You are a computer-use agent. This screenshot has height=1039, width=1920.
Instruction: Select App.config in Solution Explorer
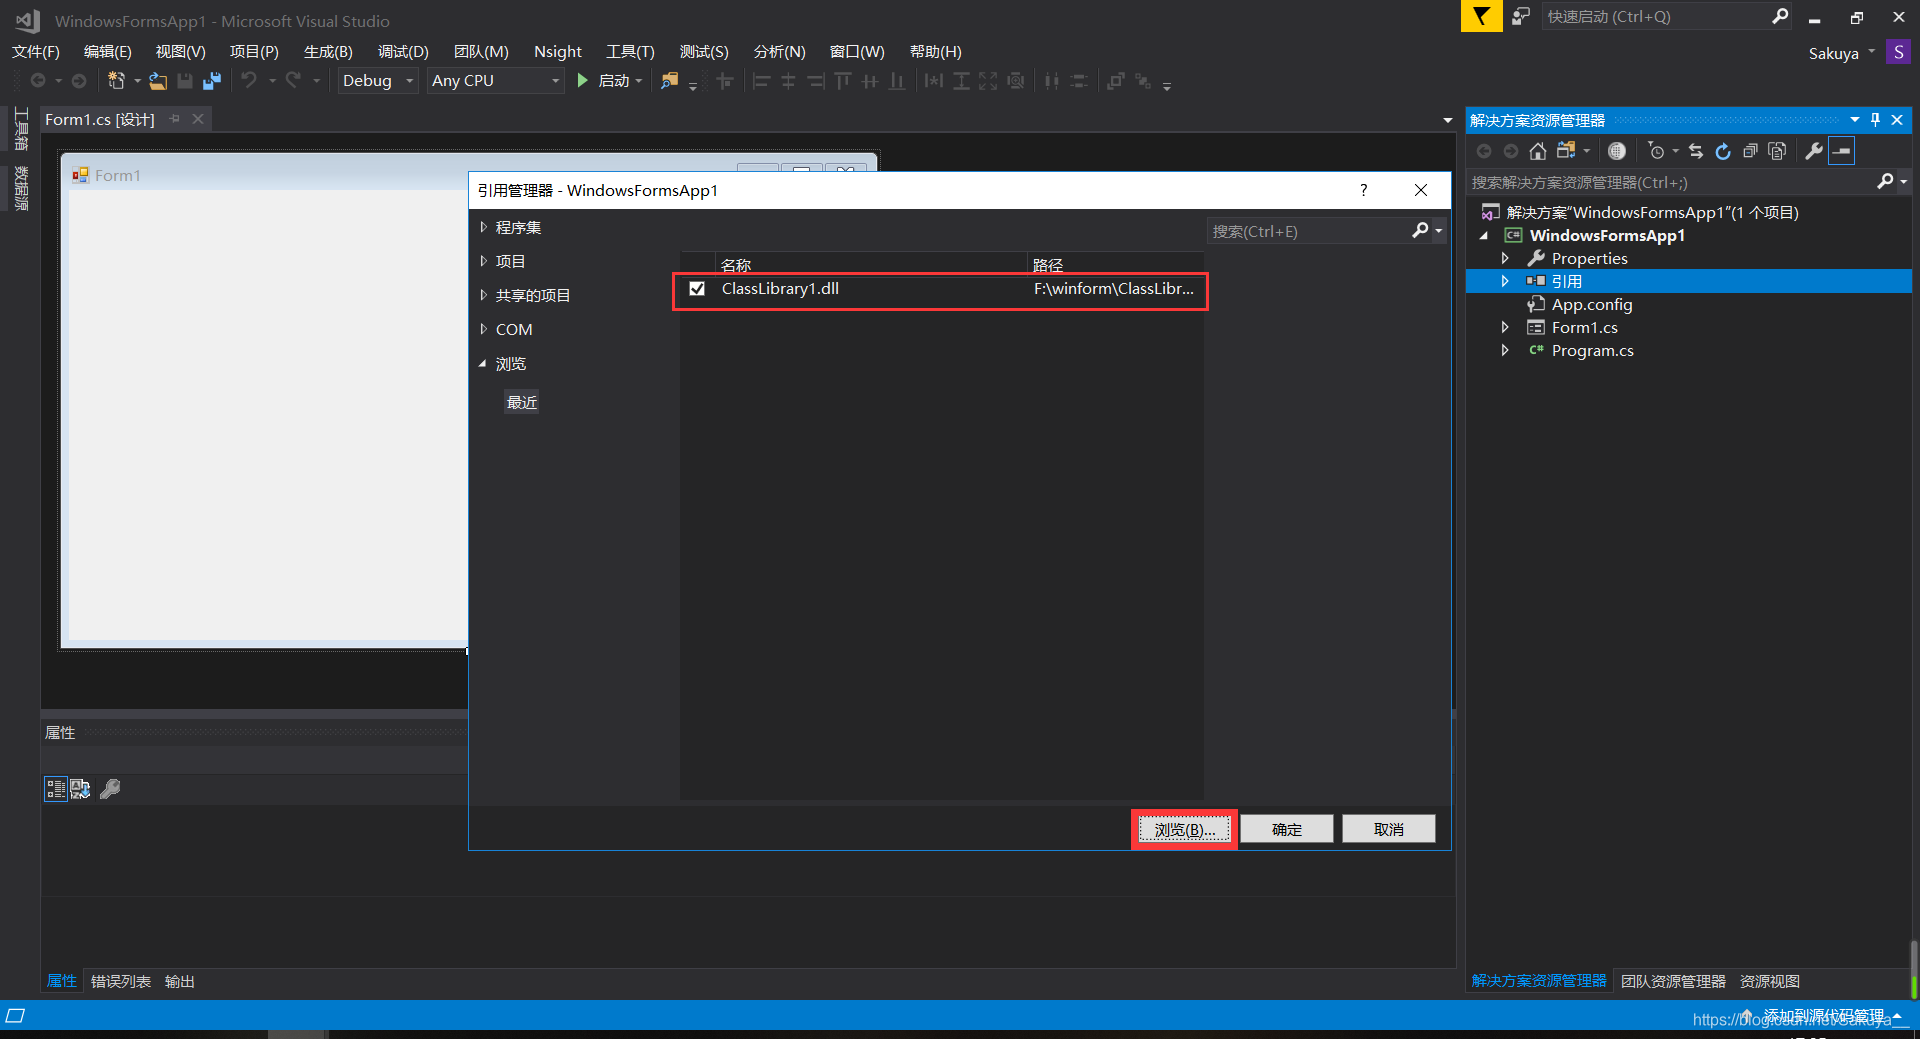pyautogui.click(x=1592, y=304)
